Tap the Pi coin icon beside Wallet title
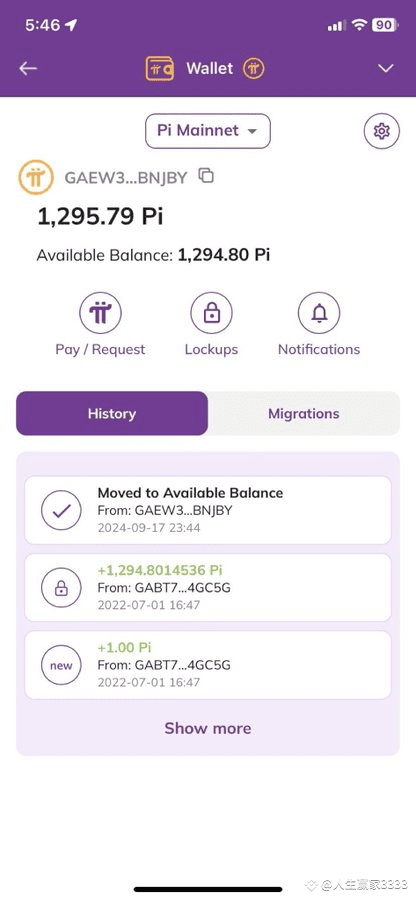Screen dimensions: 416x900 (253, 69)
